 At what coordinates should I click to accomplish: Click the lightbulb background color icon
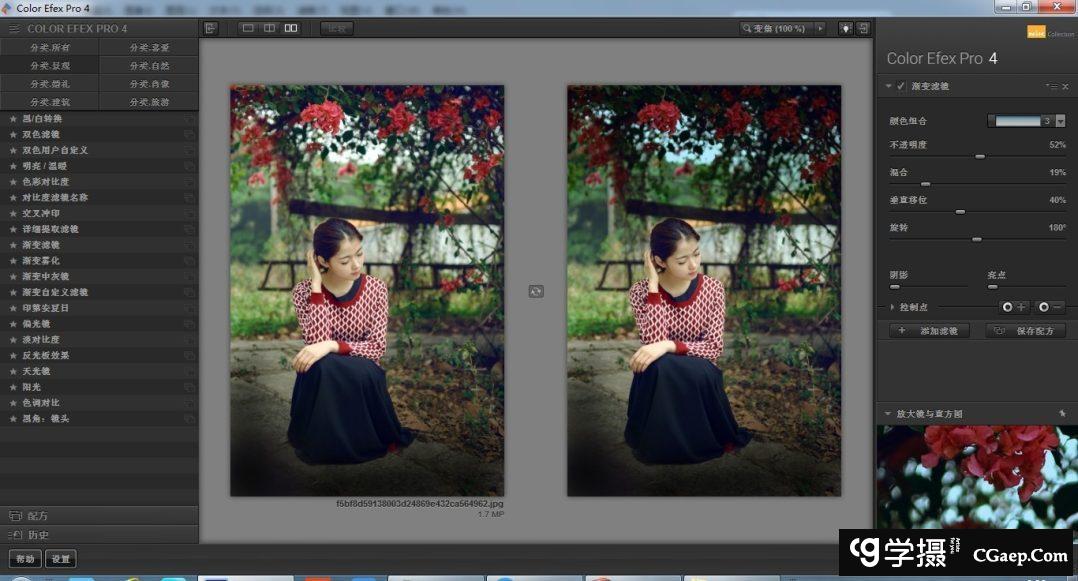click(x=846, y=28)
